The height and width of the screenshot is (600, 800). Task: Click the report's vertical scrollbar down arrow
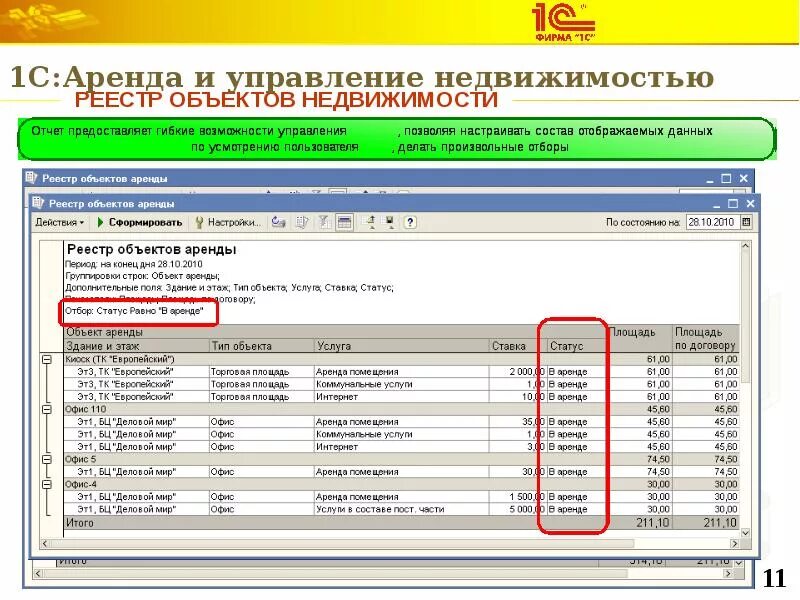[745, 533]
